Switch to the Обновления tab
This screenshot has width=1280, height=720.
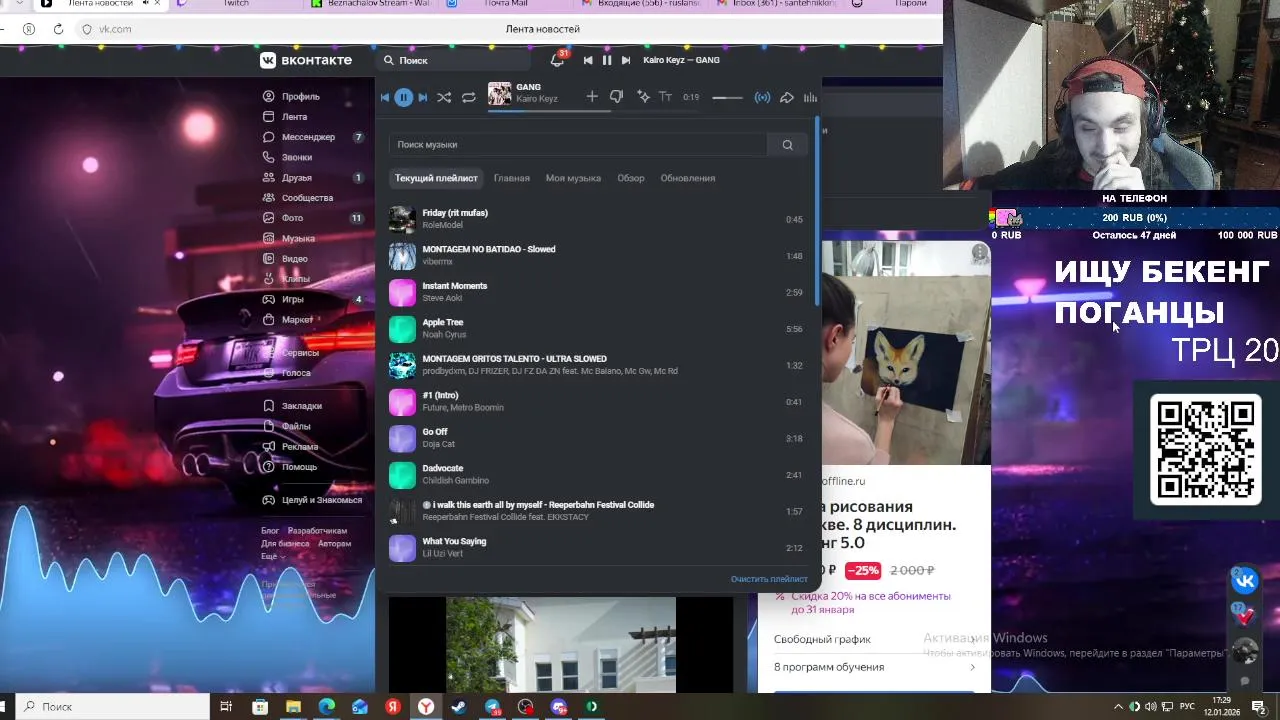click(x=688, y=178)
